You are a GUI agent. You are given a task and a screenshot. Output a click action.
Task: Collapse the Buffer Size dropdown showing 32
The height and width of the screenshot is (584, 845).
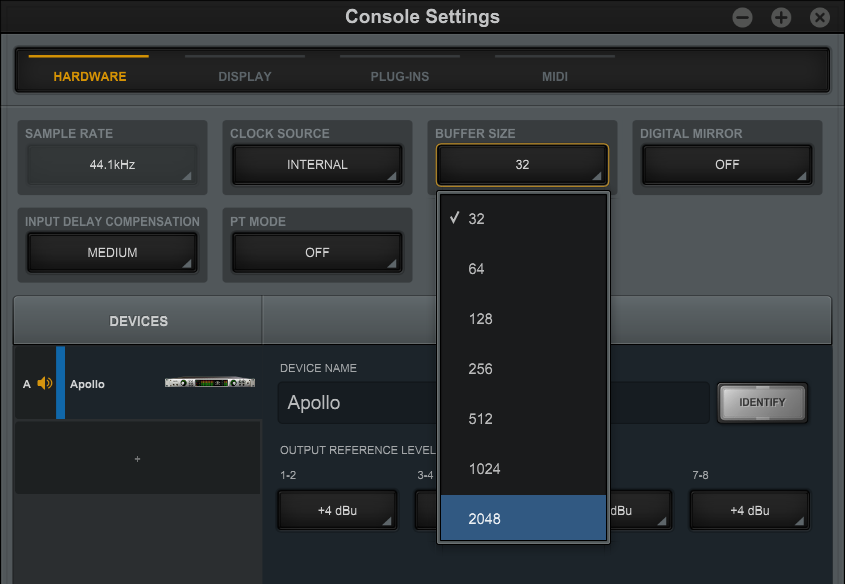pos(522,164)
